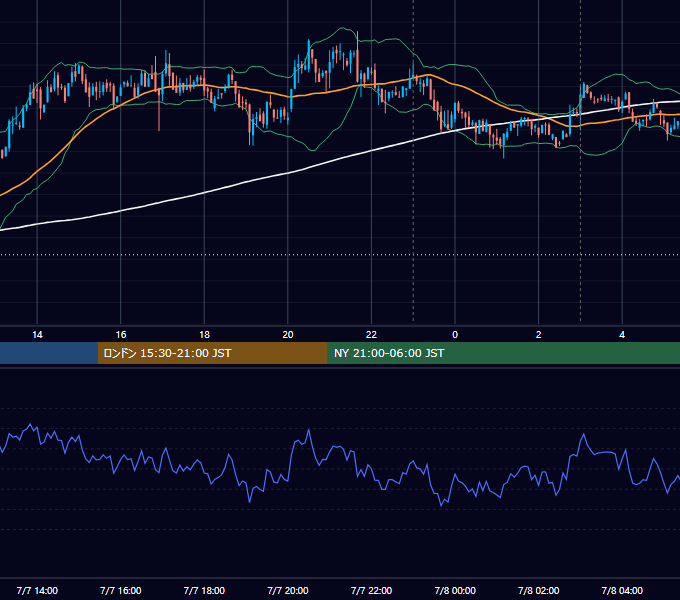Image resolution: width=680 pixels, height=600 pixels.
Task: Click the 16 hour label on price chart axis
Action: 121,335
